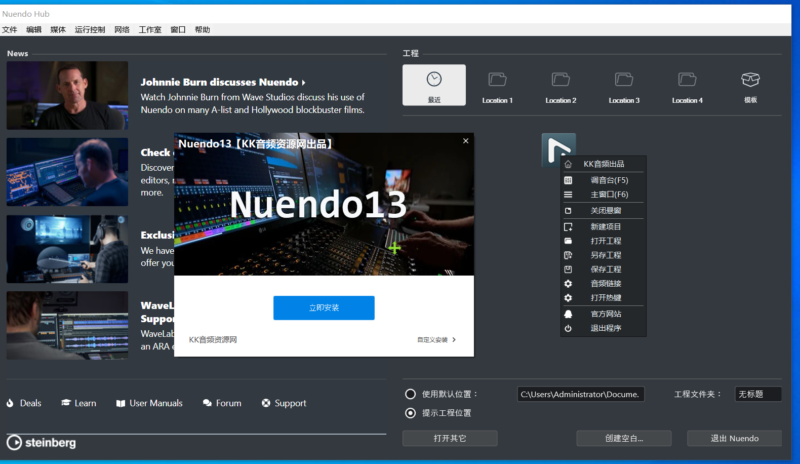
Task: Click the 退出 Nuendo button
Action: pyautogui.click(x=735, y=438)
